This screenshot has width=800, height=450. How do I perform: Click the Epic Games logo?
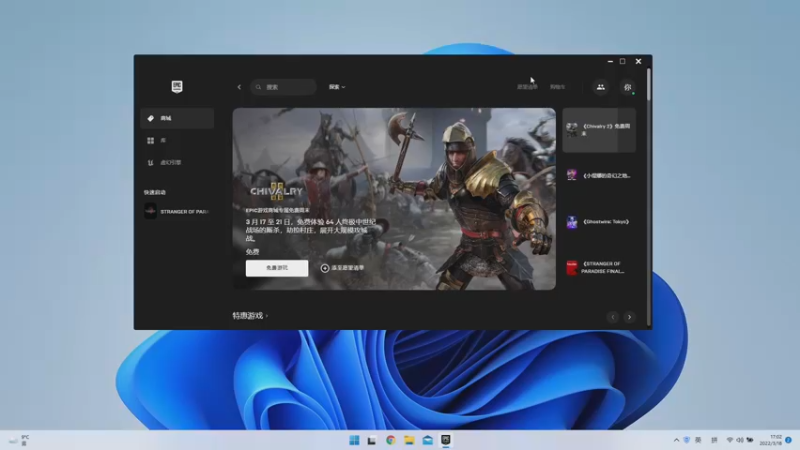click(177, 87)
